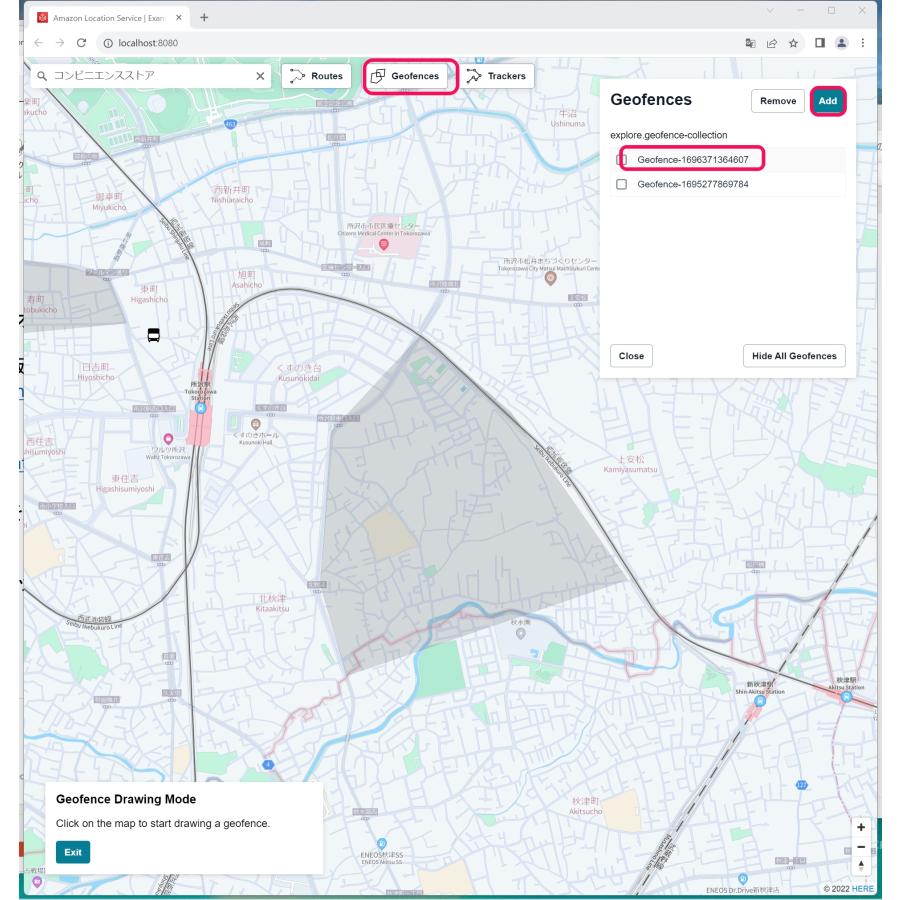Check Geofence-1696371364607 checkbox
The image size is (900, 900).
pos(622,160)
